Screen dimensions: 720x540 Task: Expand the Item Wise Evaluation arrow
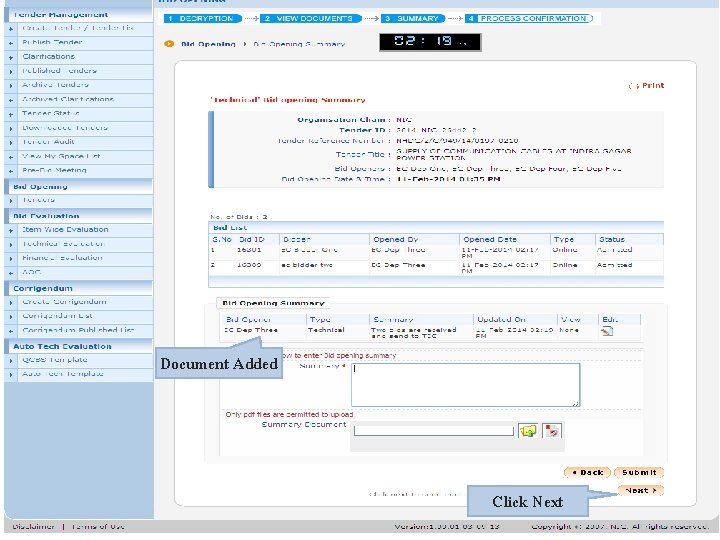11,231
